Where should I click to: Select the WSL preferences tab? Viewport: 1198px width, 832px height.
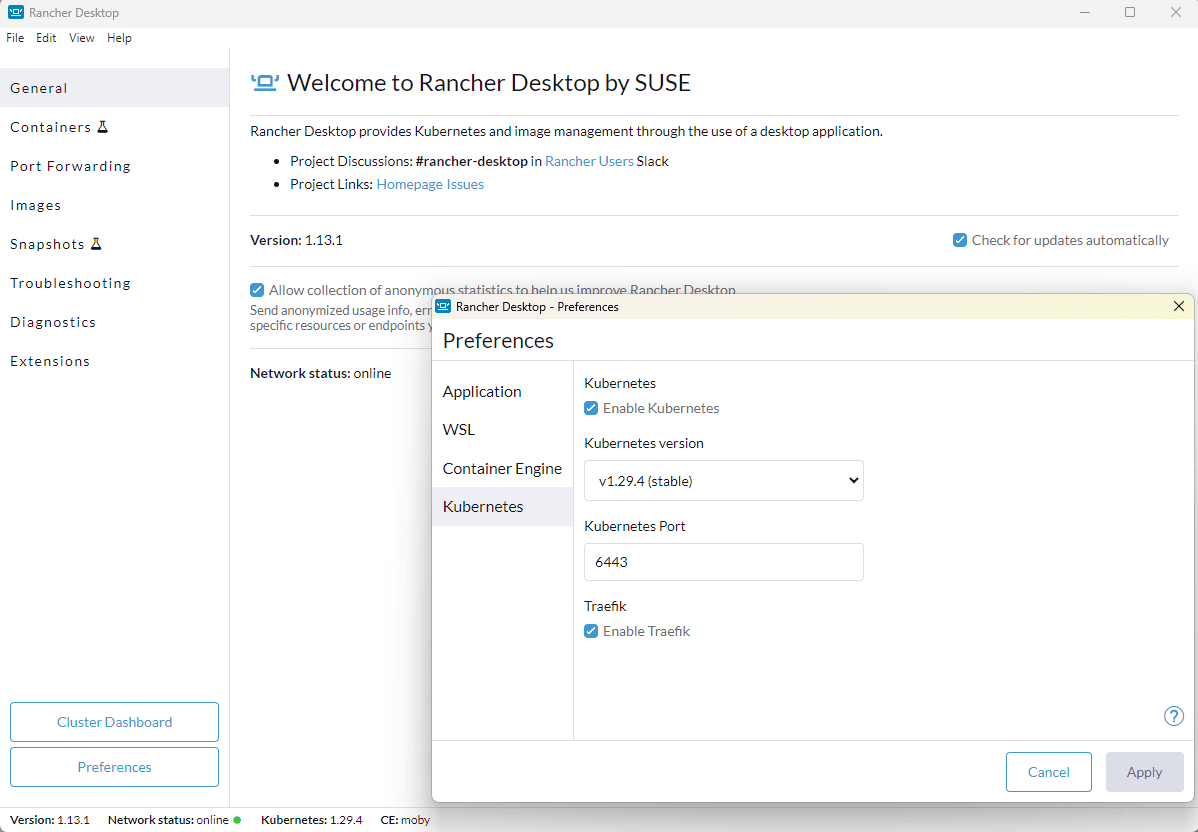pos(502,429)
